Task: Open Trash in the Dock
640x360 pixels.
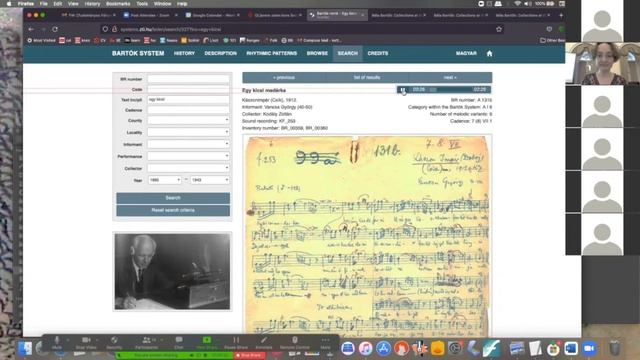Action: (x=615, y=349)
